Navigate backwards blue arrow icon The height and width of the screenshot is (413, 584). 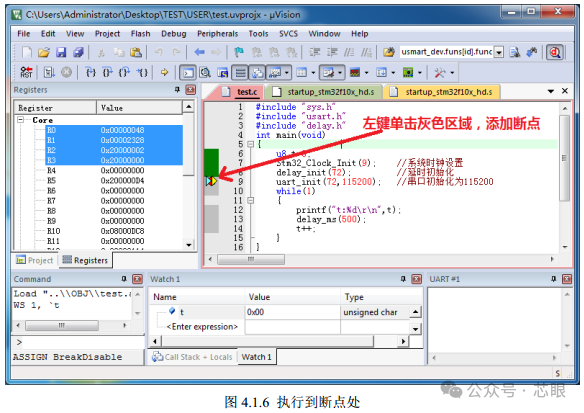200,52
